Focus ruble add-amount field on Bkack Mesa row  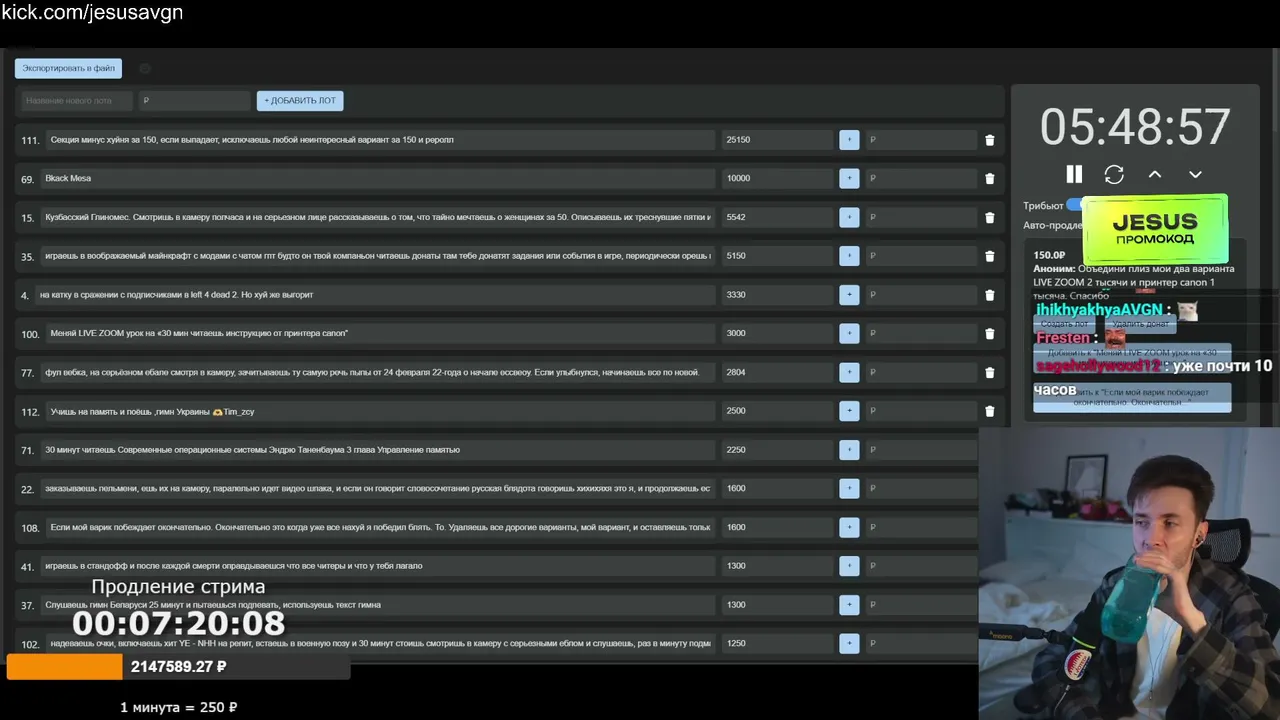tap(921, 178)
